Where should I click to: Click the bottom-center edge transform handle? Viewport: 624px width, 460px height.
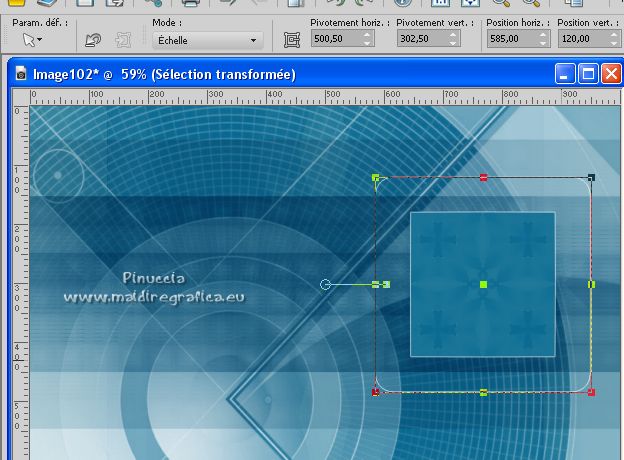[x=484, y=392]
